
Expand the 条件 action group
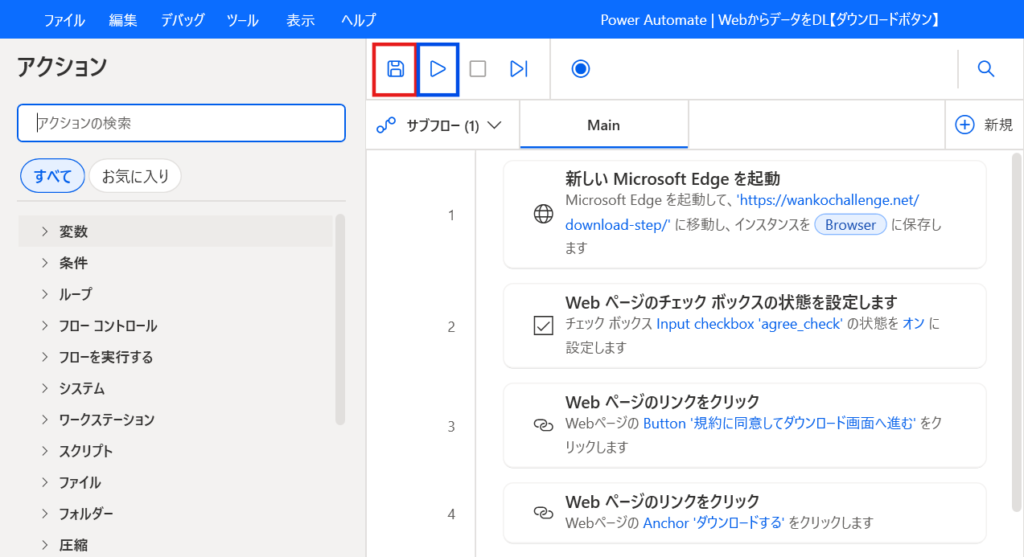[x=175, y=263]
